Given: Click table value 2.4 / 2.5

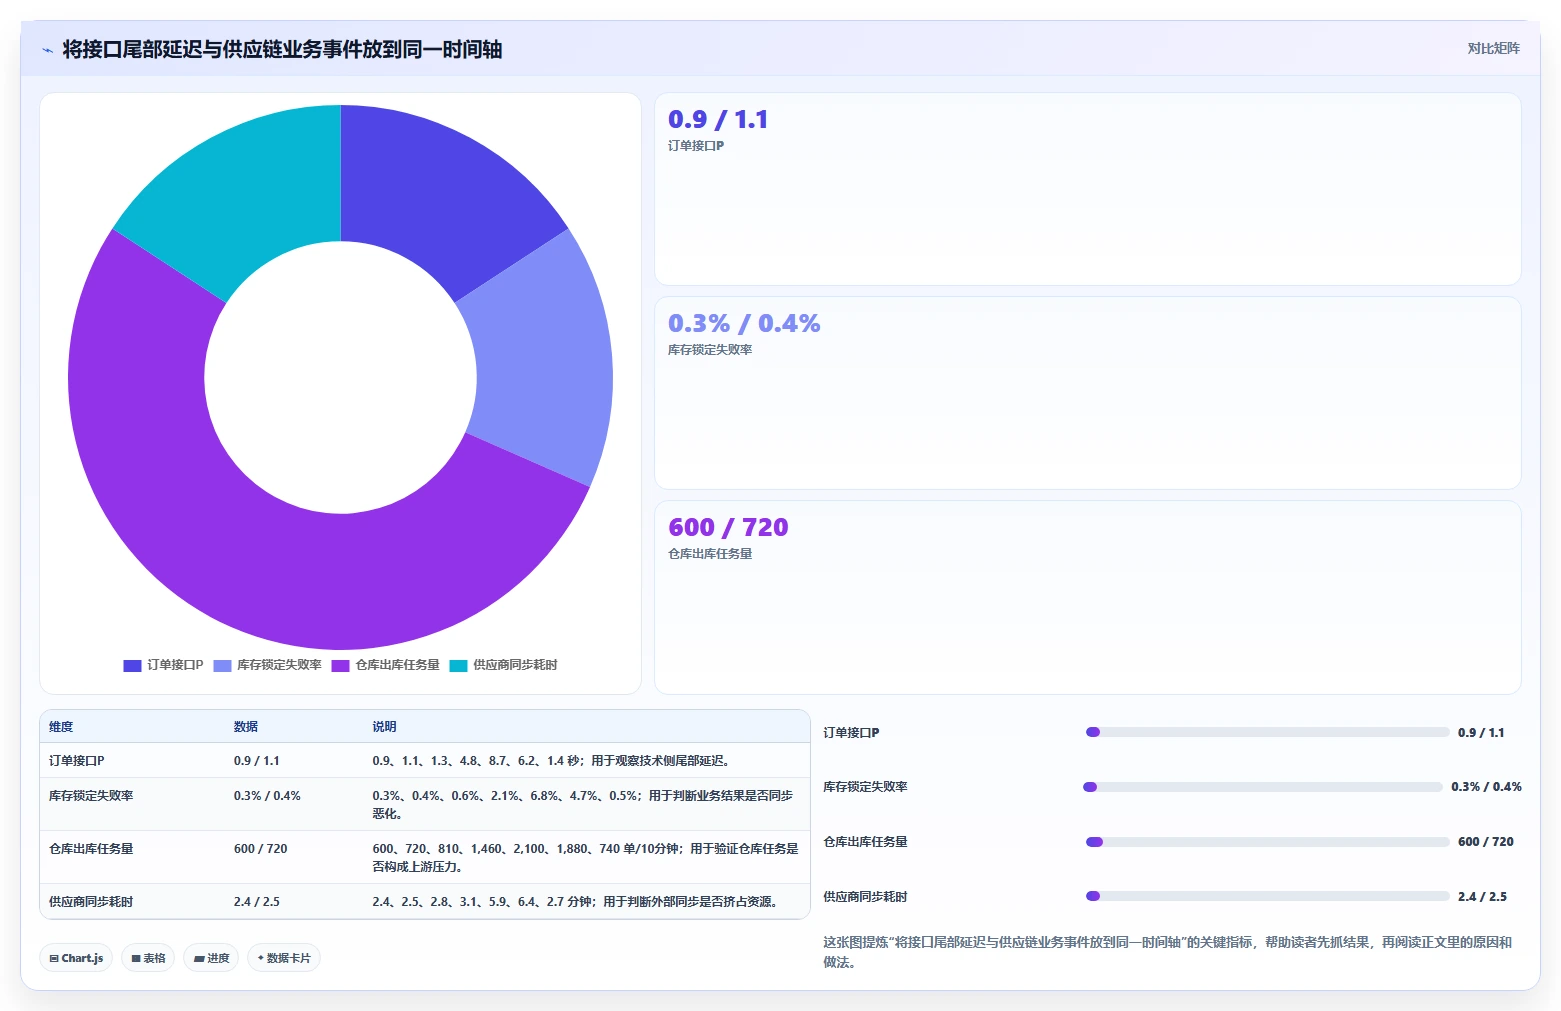Looking at the screenshot, I should 257,902.
